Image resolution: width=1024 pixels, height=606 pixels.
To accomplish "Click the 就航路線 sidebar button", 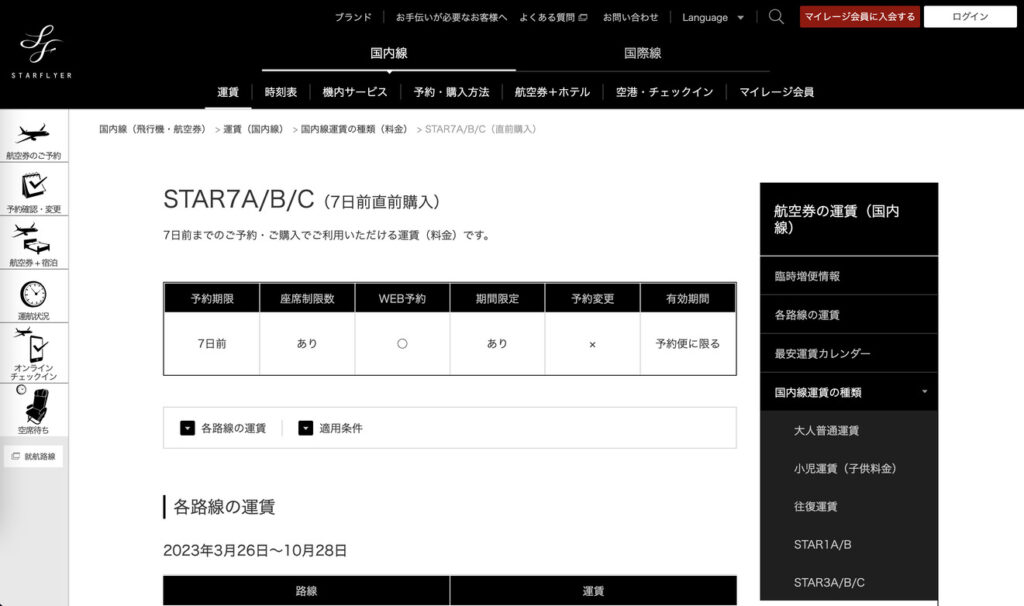I will point(33,456).
